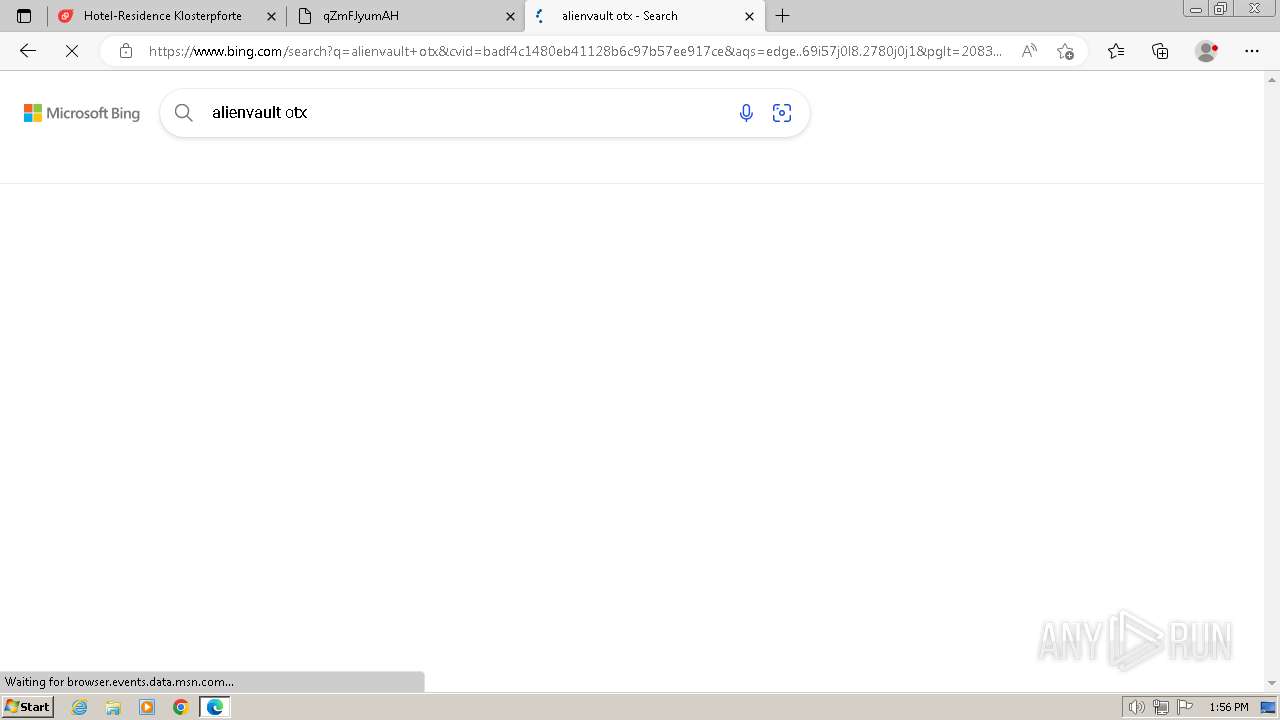
Task: Open the Favorites list
Action: click(x=1116, y=51)
